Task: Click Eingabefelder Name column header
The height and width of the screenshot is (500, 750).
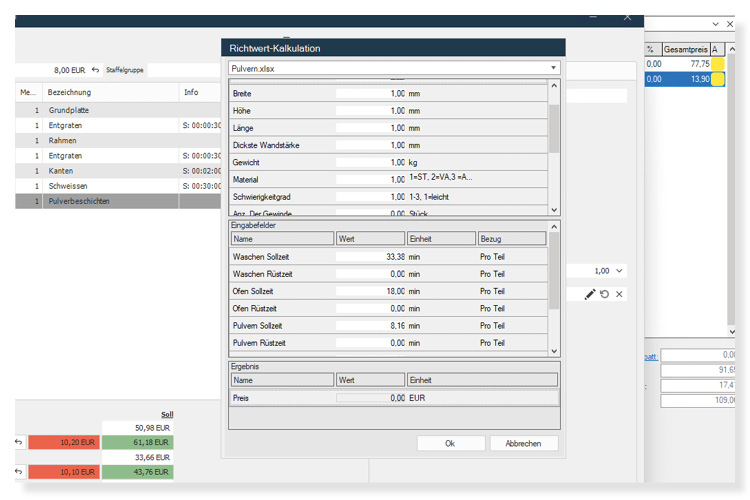Action: (x=282, y=239)
